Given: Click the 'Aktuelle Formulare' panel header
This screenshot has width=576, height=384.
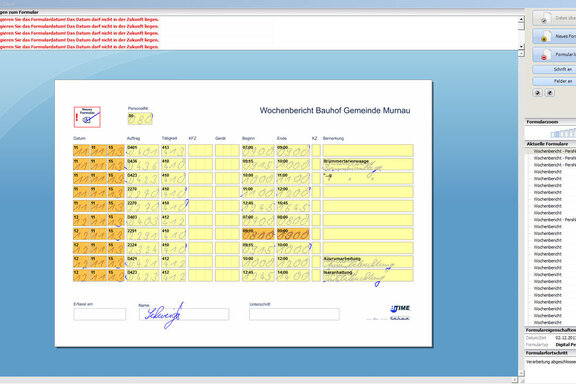Looking at the screenshot, I should click(550, 144).
